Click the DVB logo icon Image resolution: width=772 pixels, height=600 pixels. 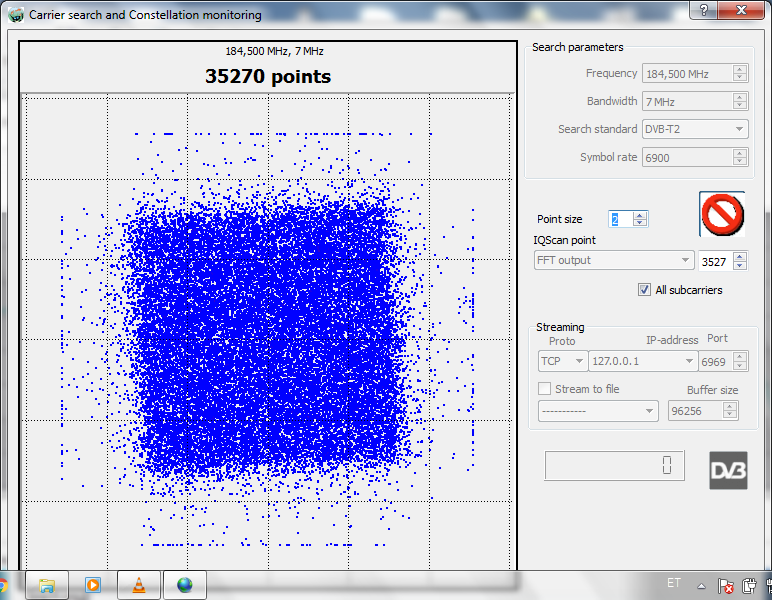[728, 470]
